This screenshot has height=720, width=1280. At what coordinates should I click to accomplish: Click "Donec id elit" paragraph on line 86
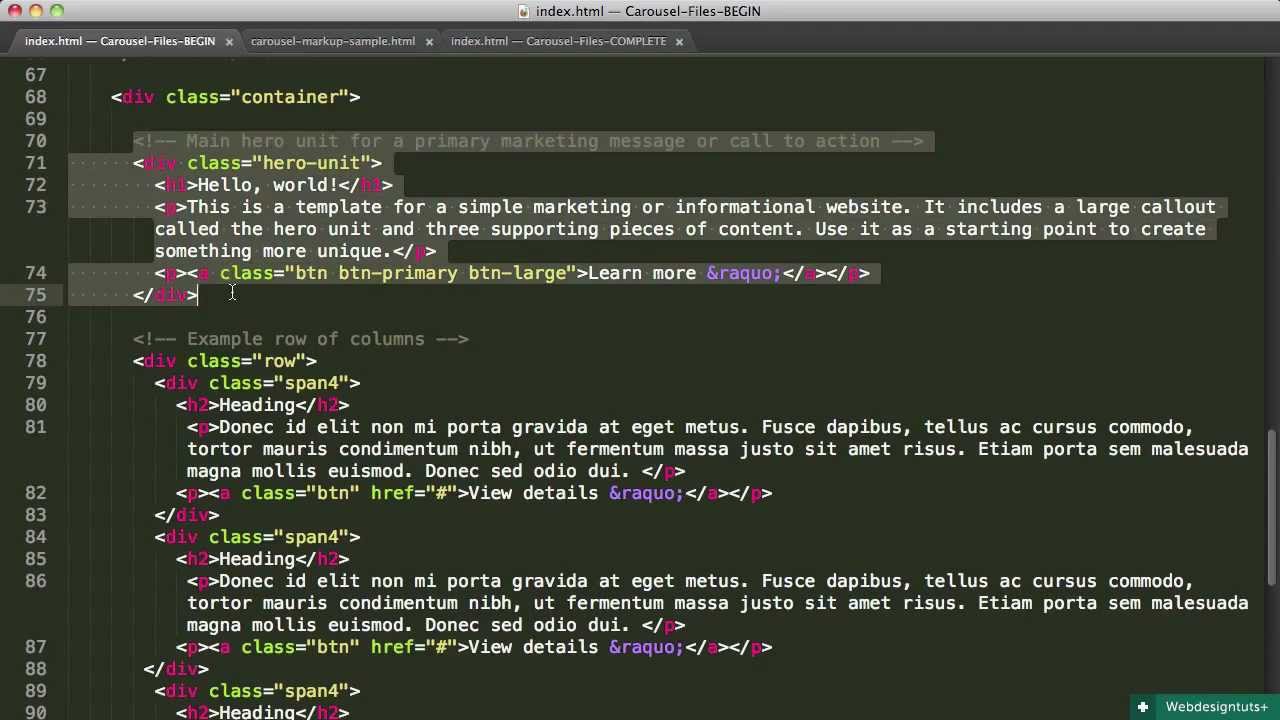717,603
